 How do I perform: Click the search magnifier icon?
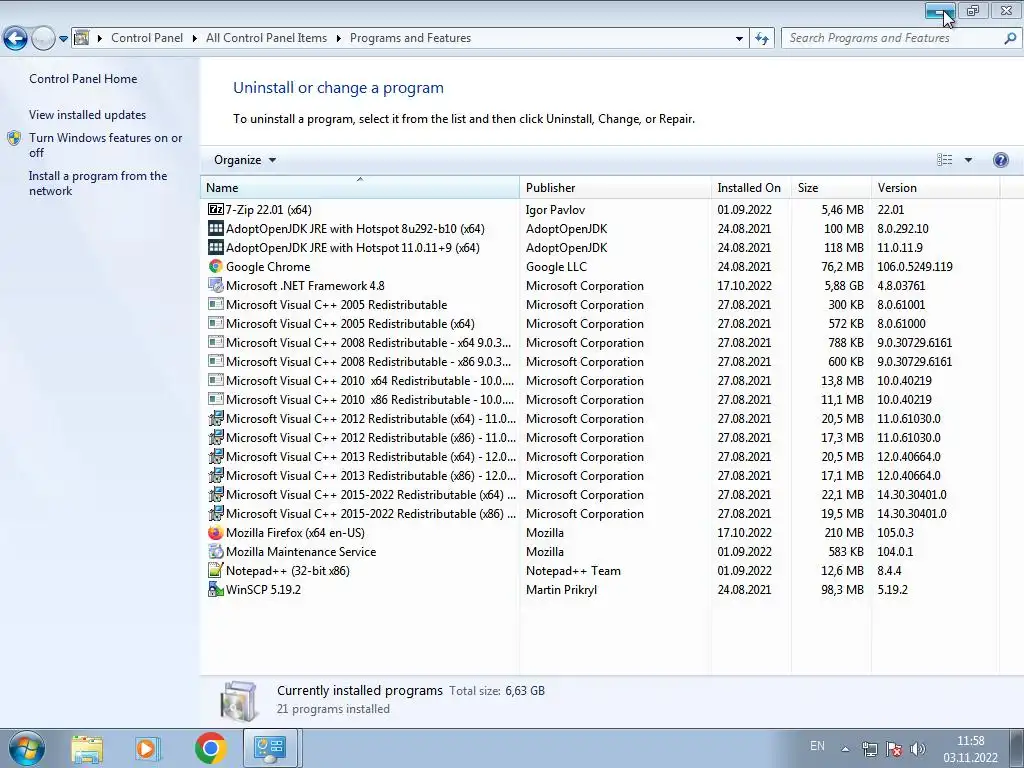pos(1009,38)
